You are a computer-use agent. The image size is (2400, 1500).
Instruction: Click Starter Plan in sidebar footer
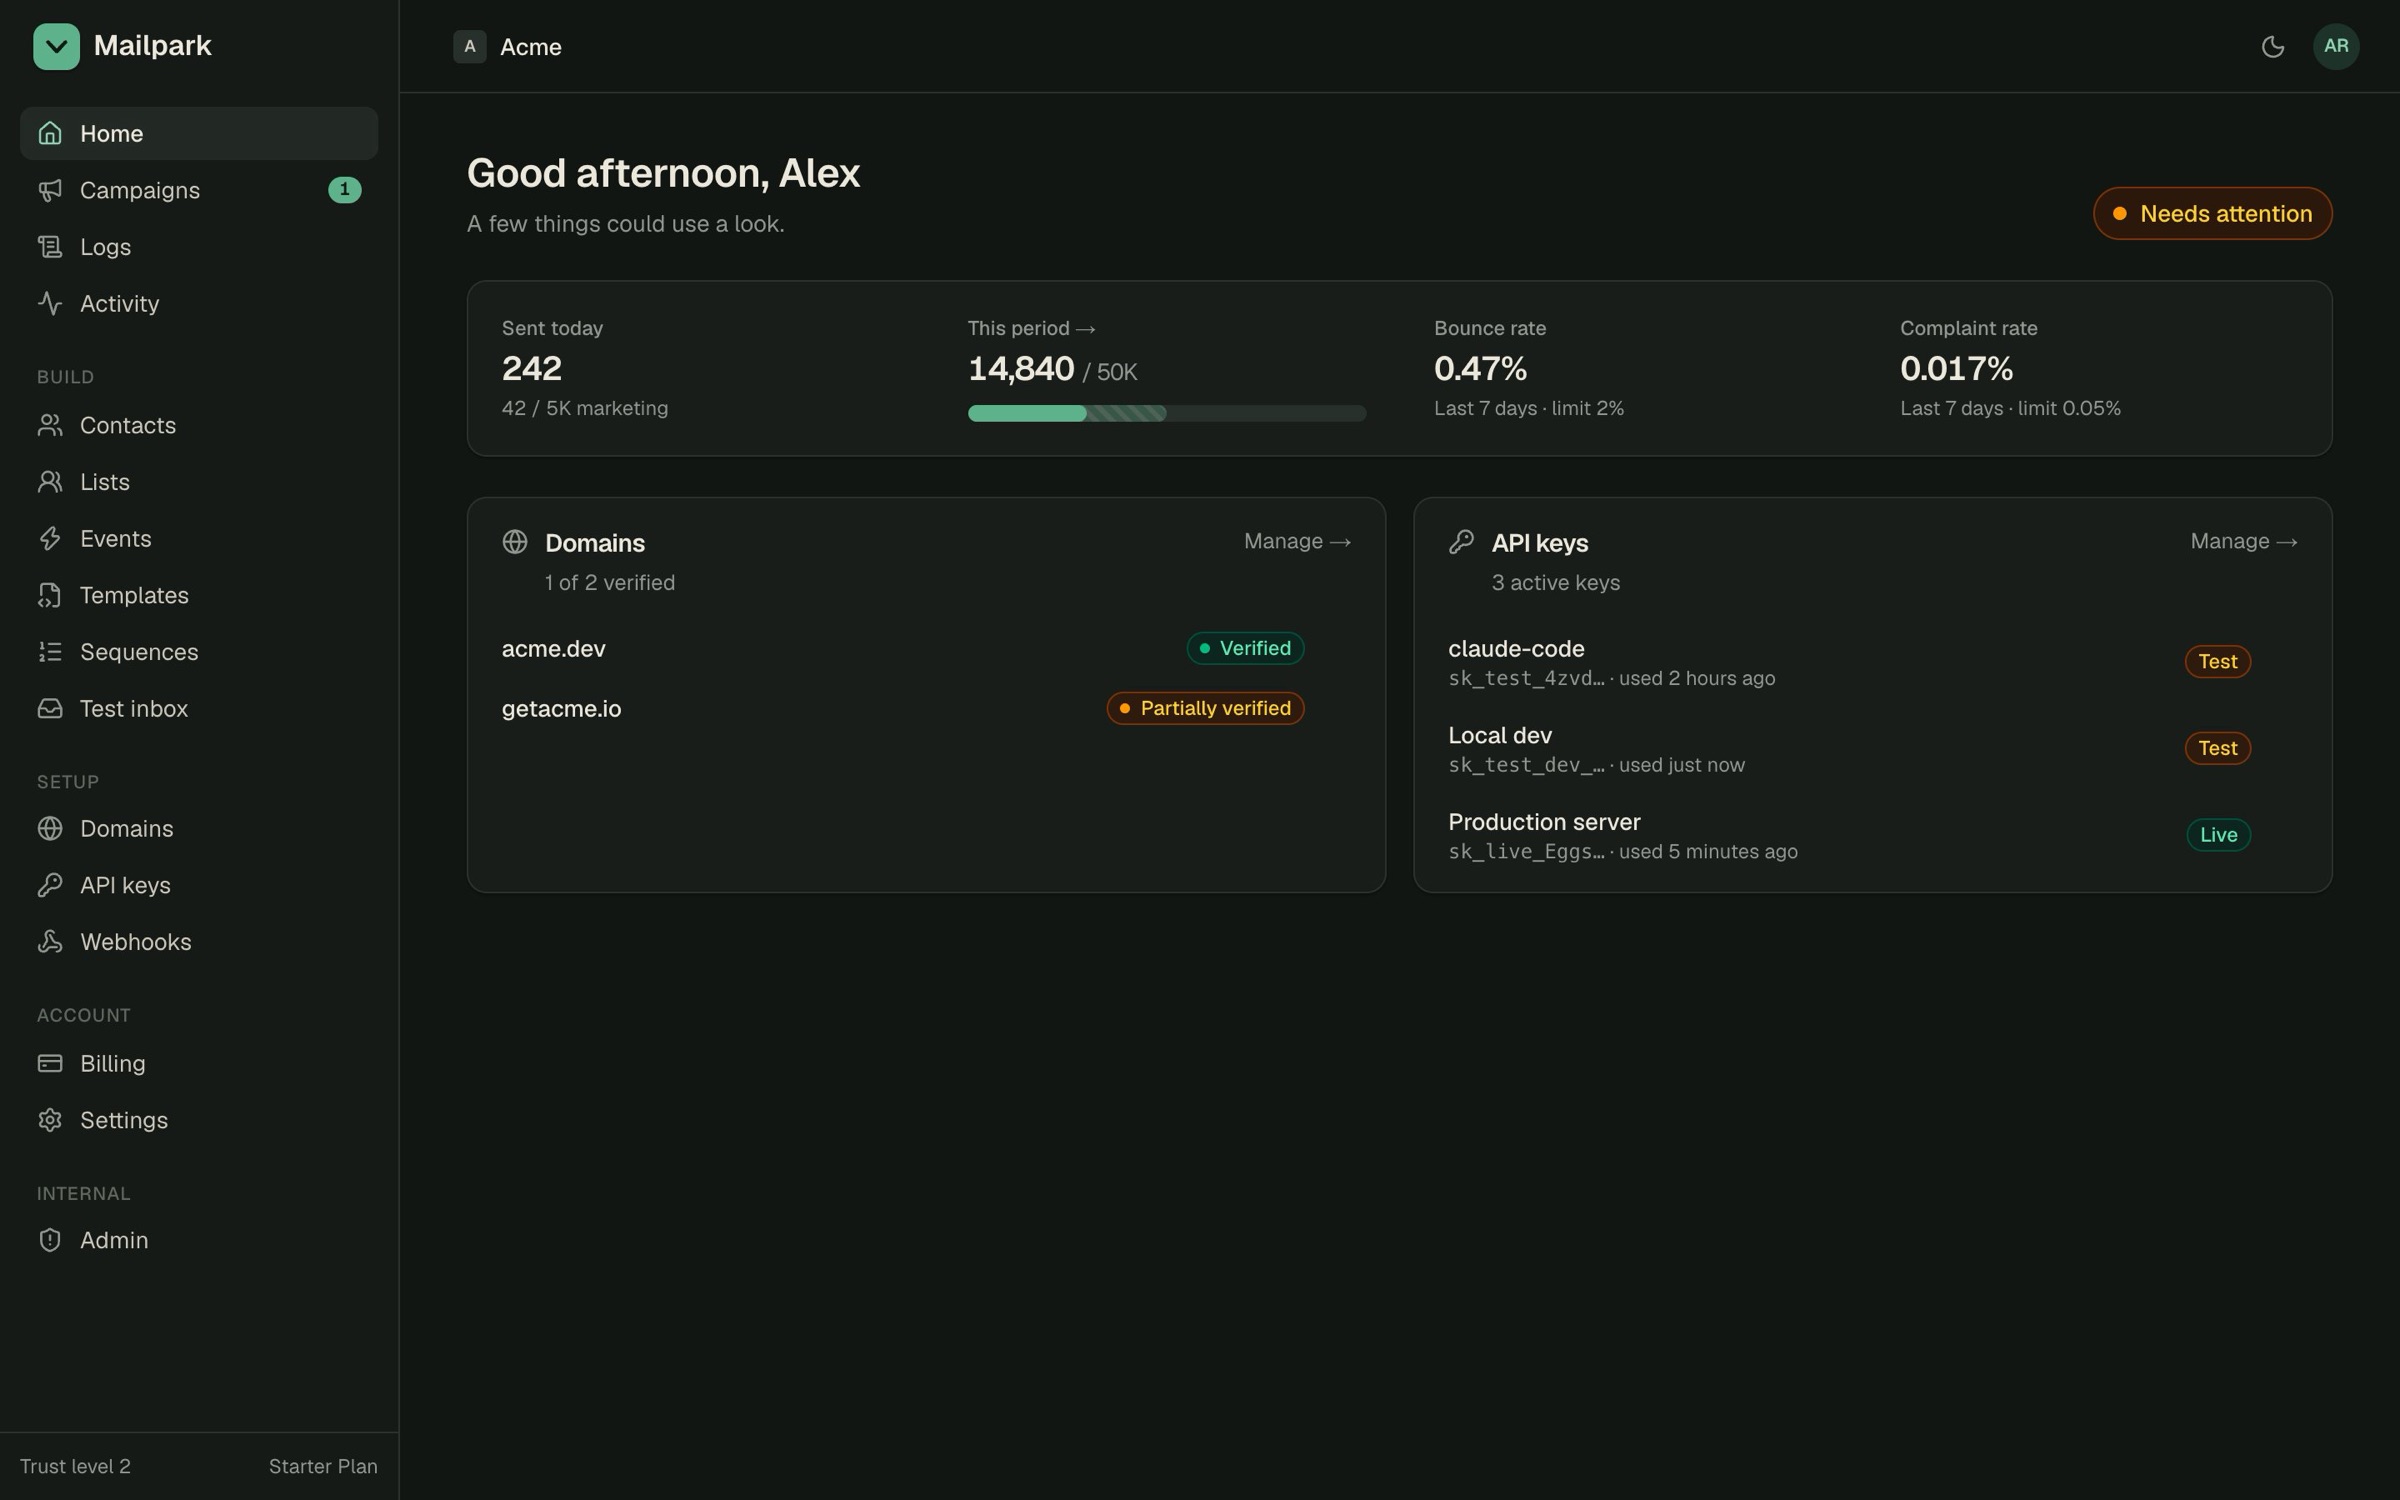click(323, 1466)
